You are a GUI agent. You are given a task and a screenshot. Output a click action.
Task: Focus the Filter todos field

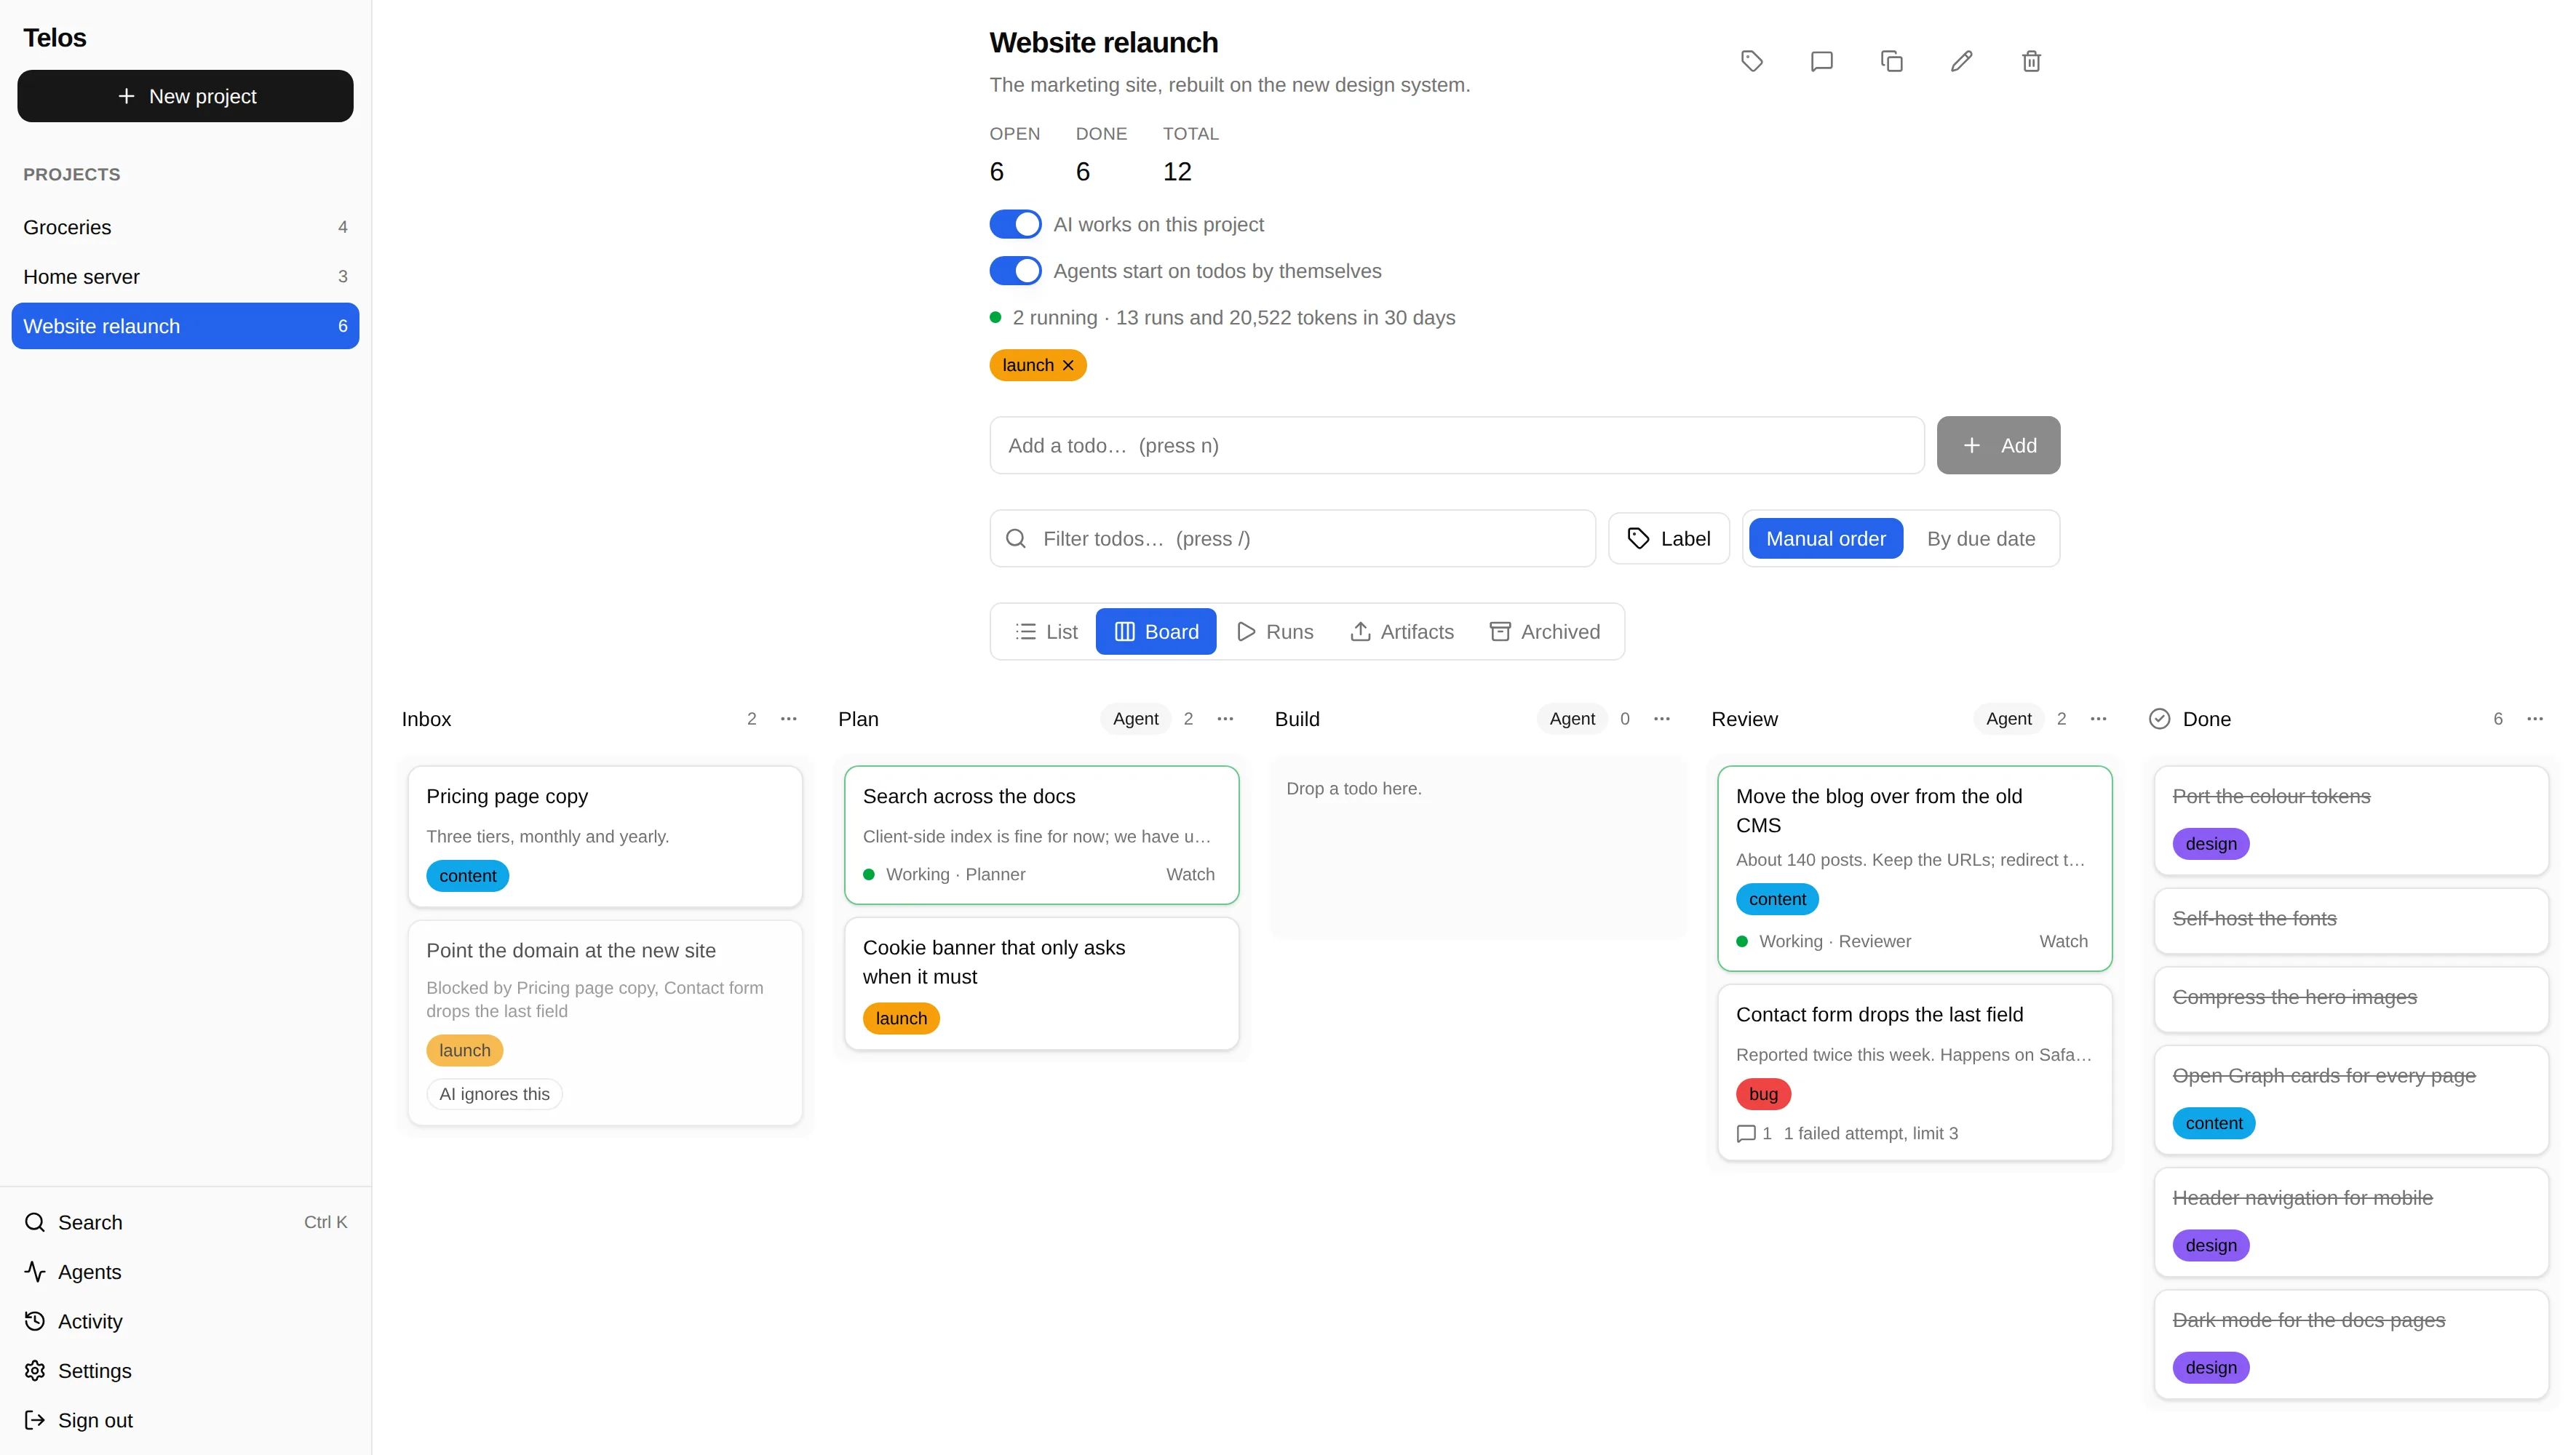1292,538
